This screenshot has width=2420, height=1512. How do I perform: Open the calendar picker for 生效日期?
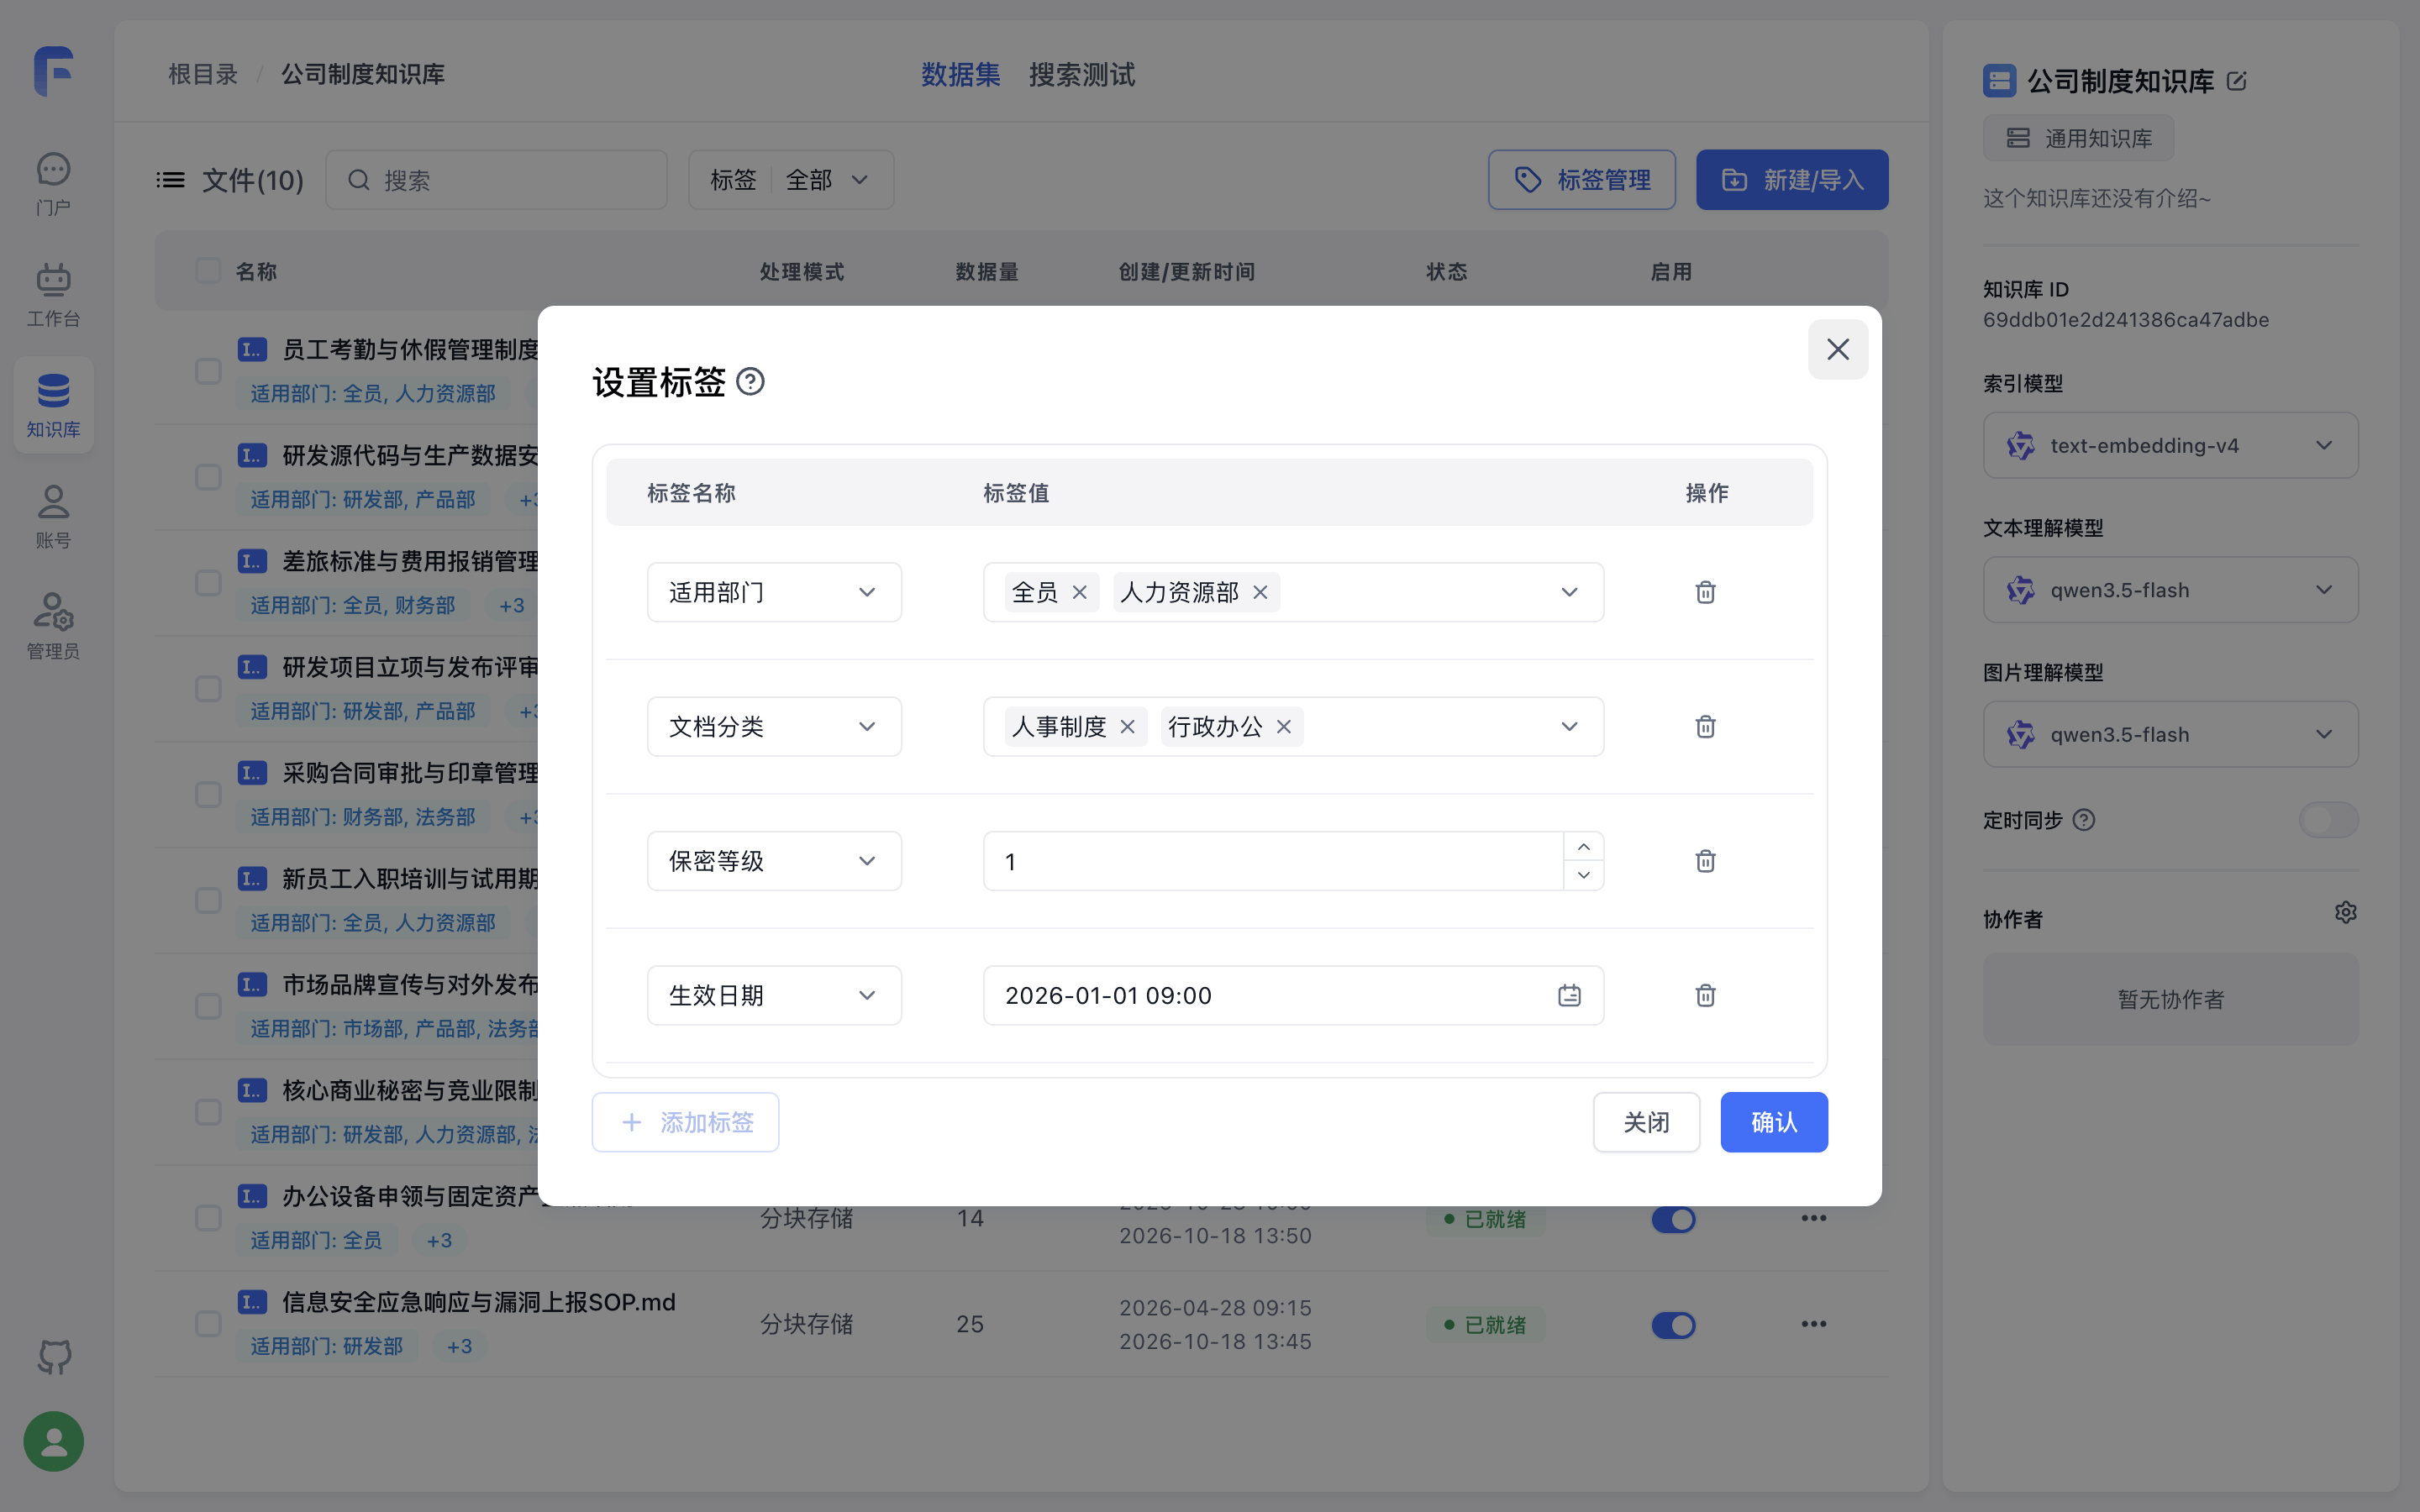(x=1569, y=995)
